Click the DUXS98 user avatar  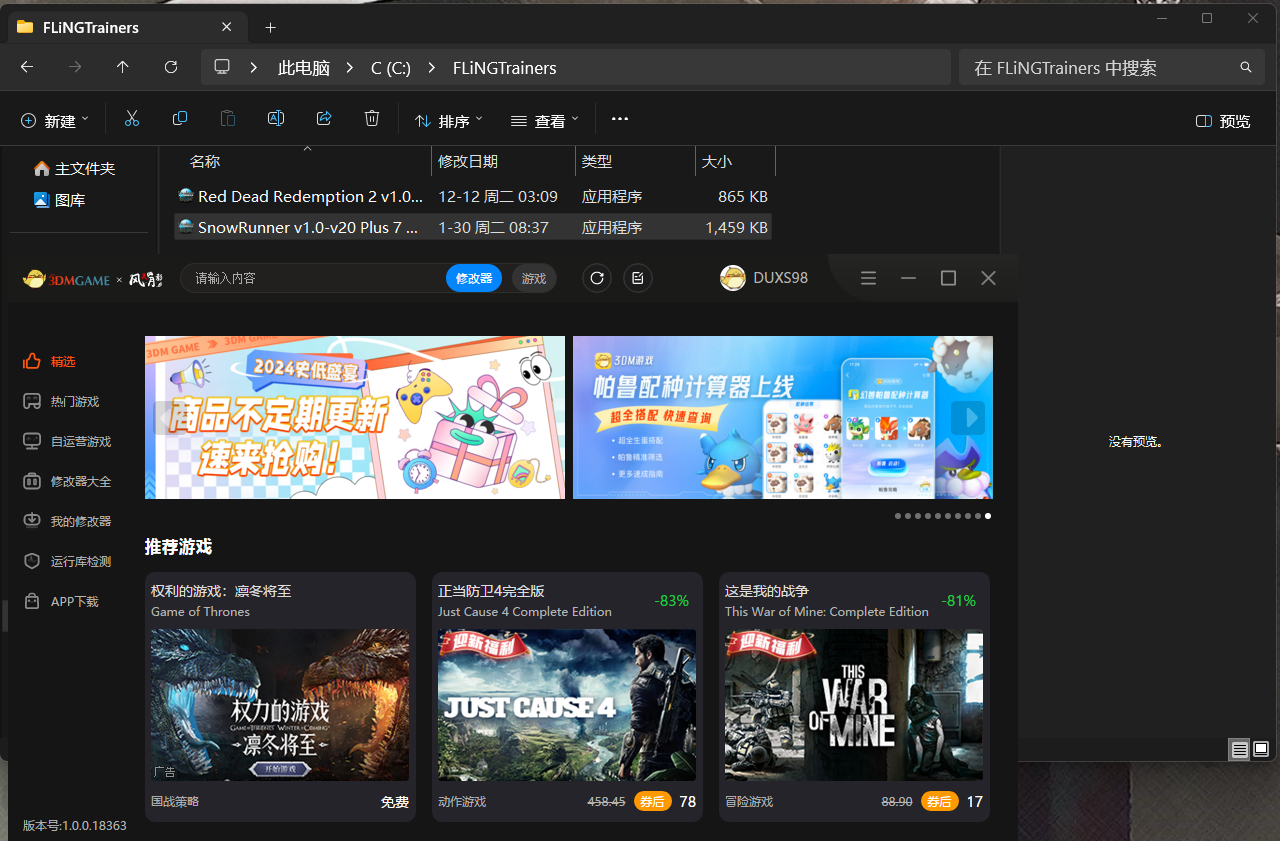pyautogui.click(x=733, y=278)
